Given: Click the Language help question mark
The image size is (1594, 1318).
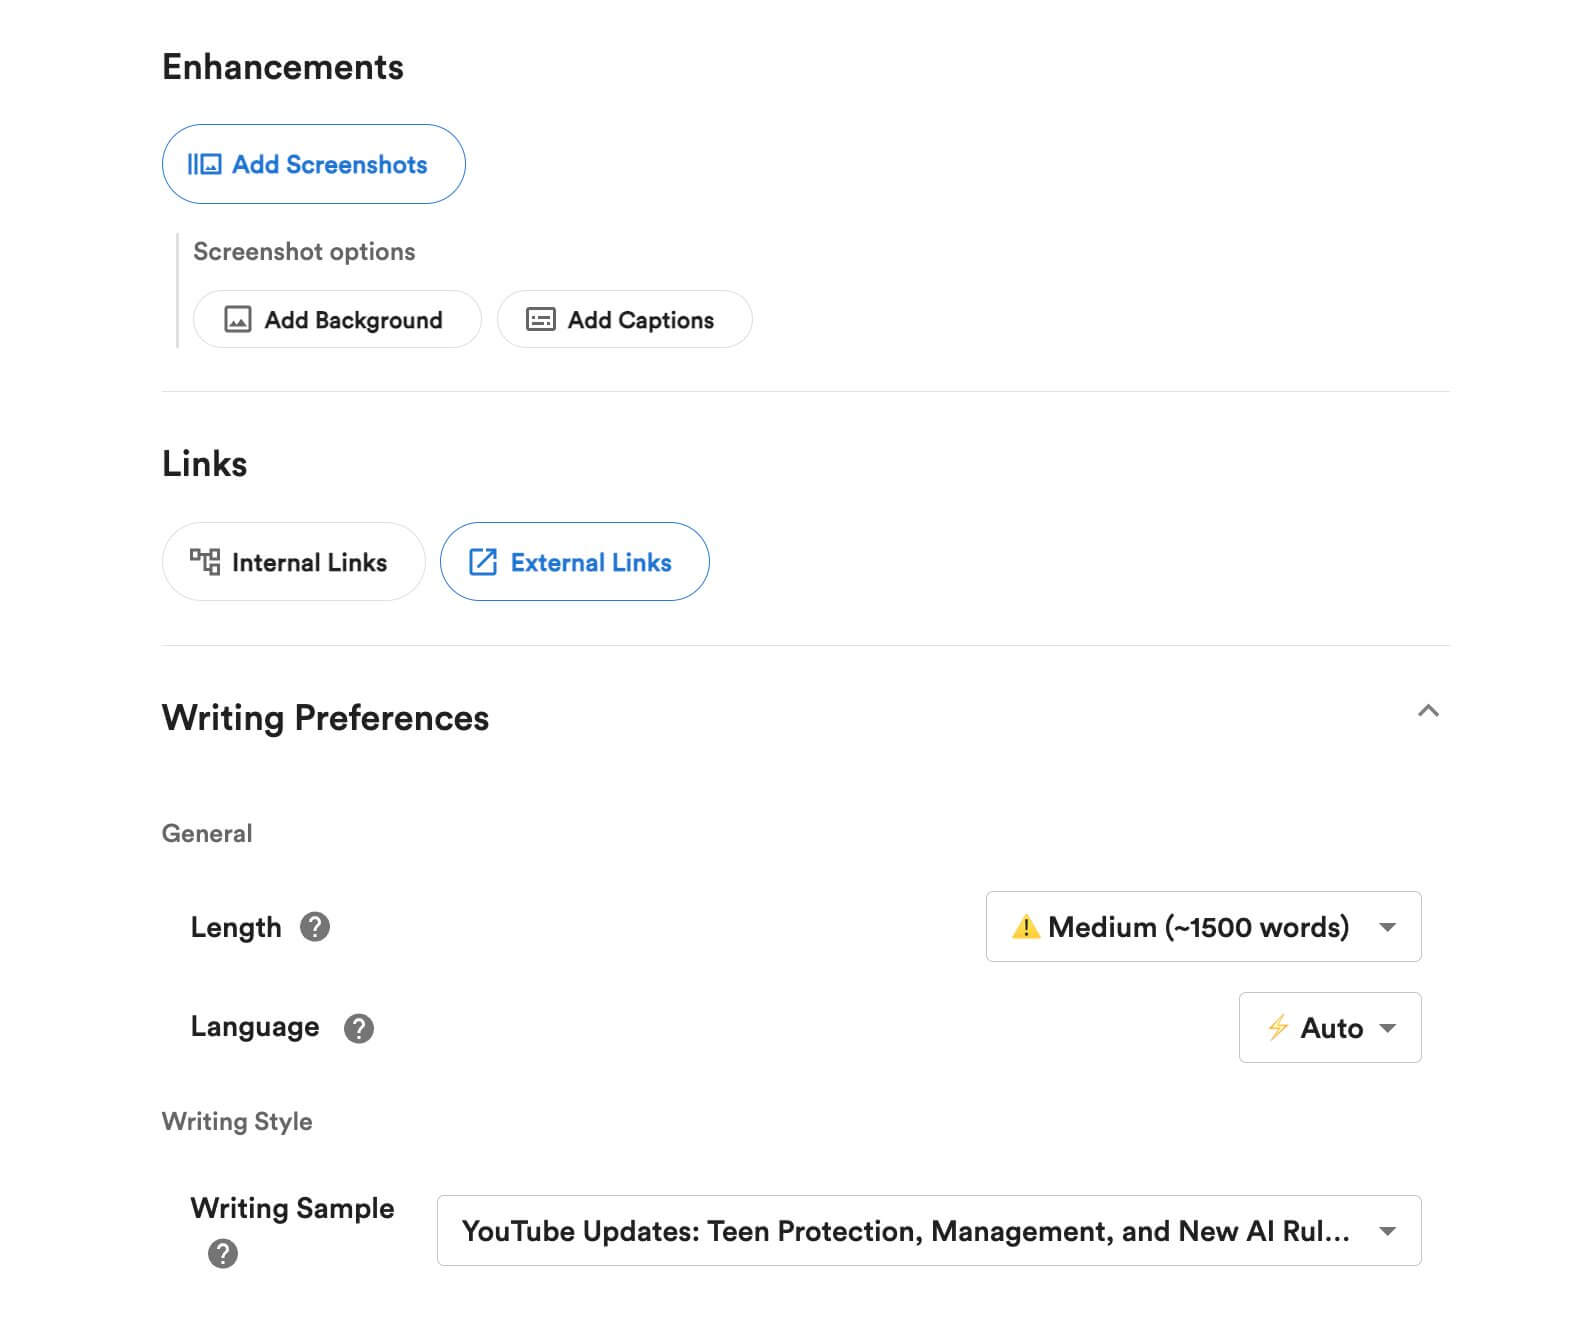Looking at the screenshot, I should point(359,1028).
